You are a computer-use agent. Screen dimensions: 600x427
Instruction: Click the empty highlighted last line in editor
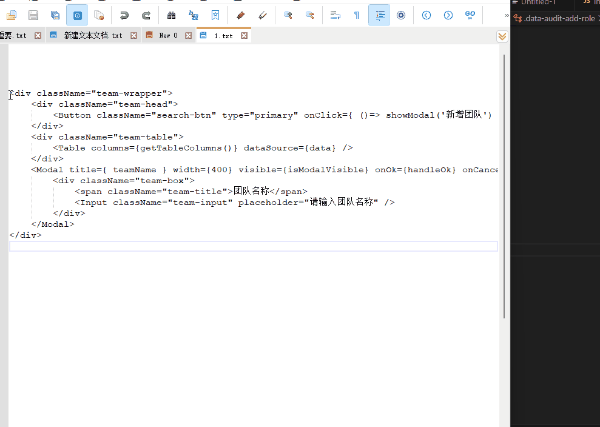tap(253, 246)
